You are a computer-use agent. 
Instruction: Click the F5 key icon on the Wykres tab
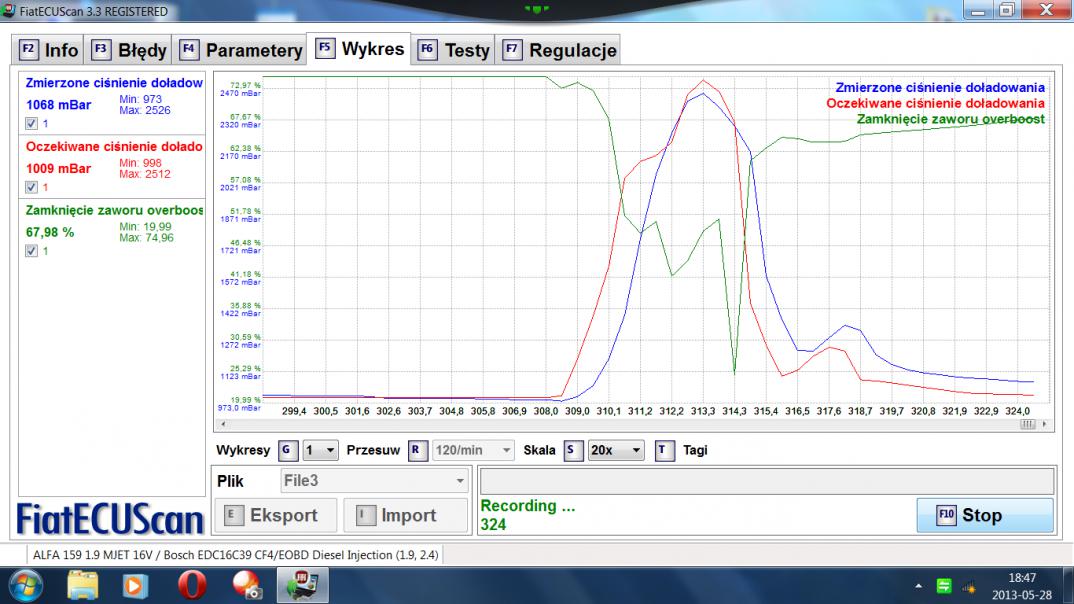coord(325,48)
